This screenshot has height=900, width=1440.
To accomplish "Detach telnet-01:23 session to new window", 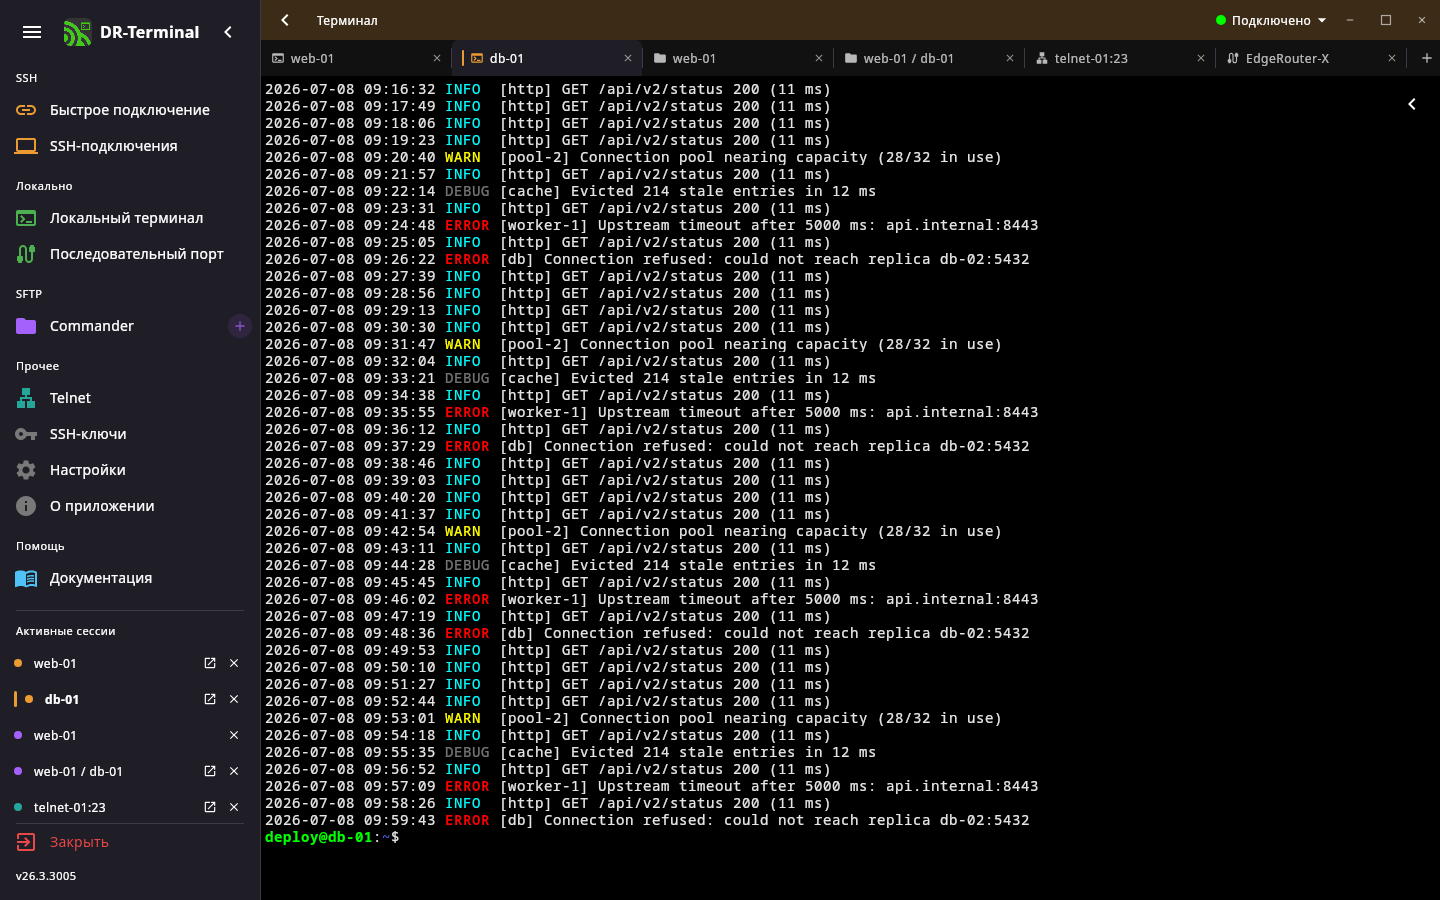I will (210, 807).
